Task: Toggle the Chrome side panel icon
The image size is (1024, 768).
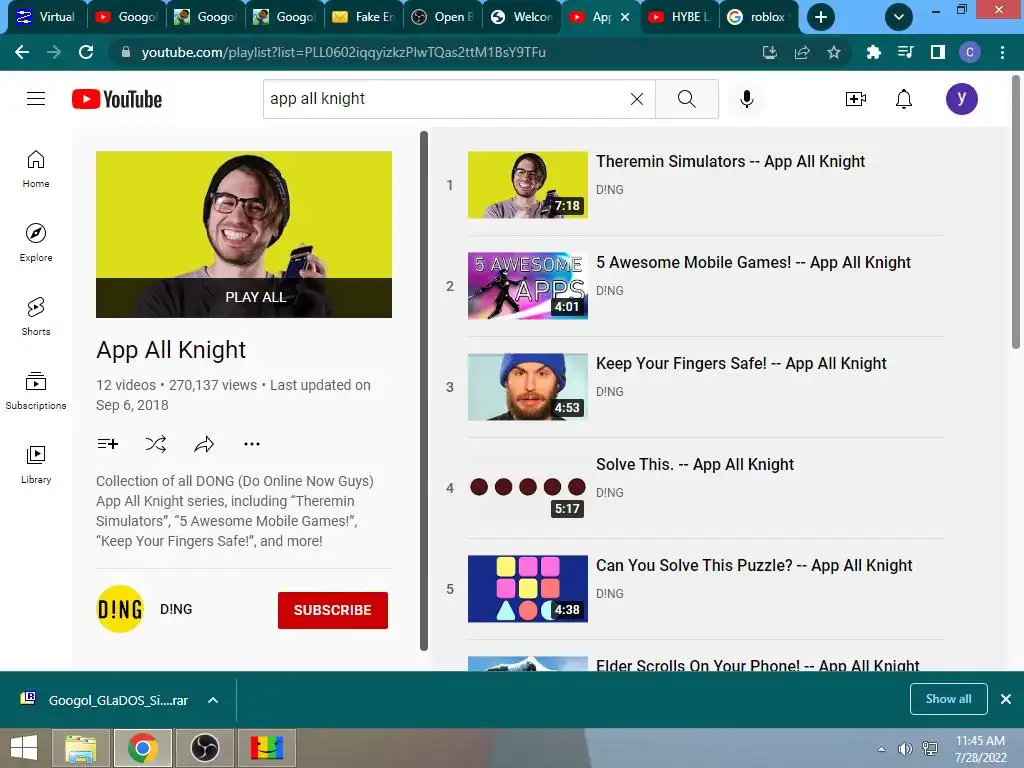Action: tap(938, 52)
